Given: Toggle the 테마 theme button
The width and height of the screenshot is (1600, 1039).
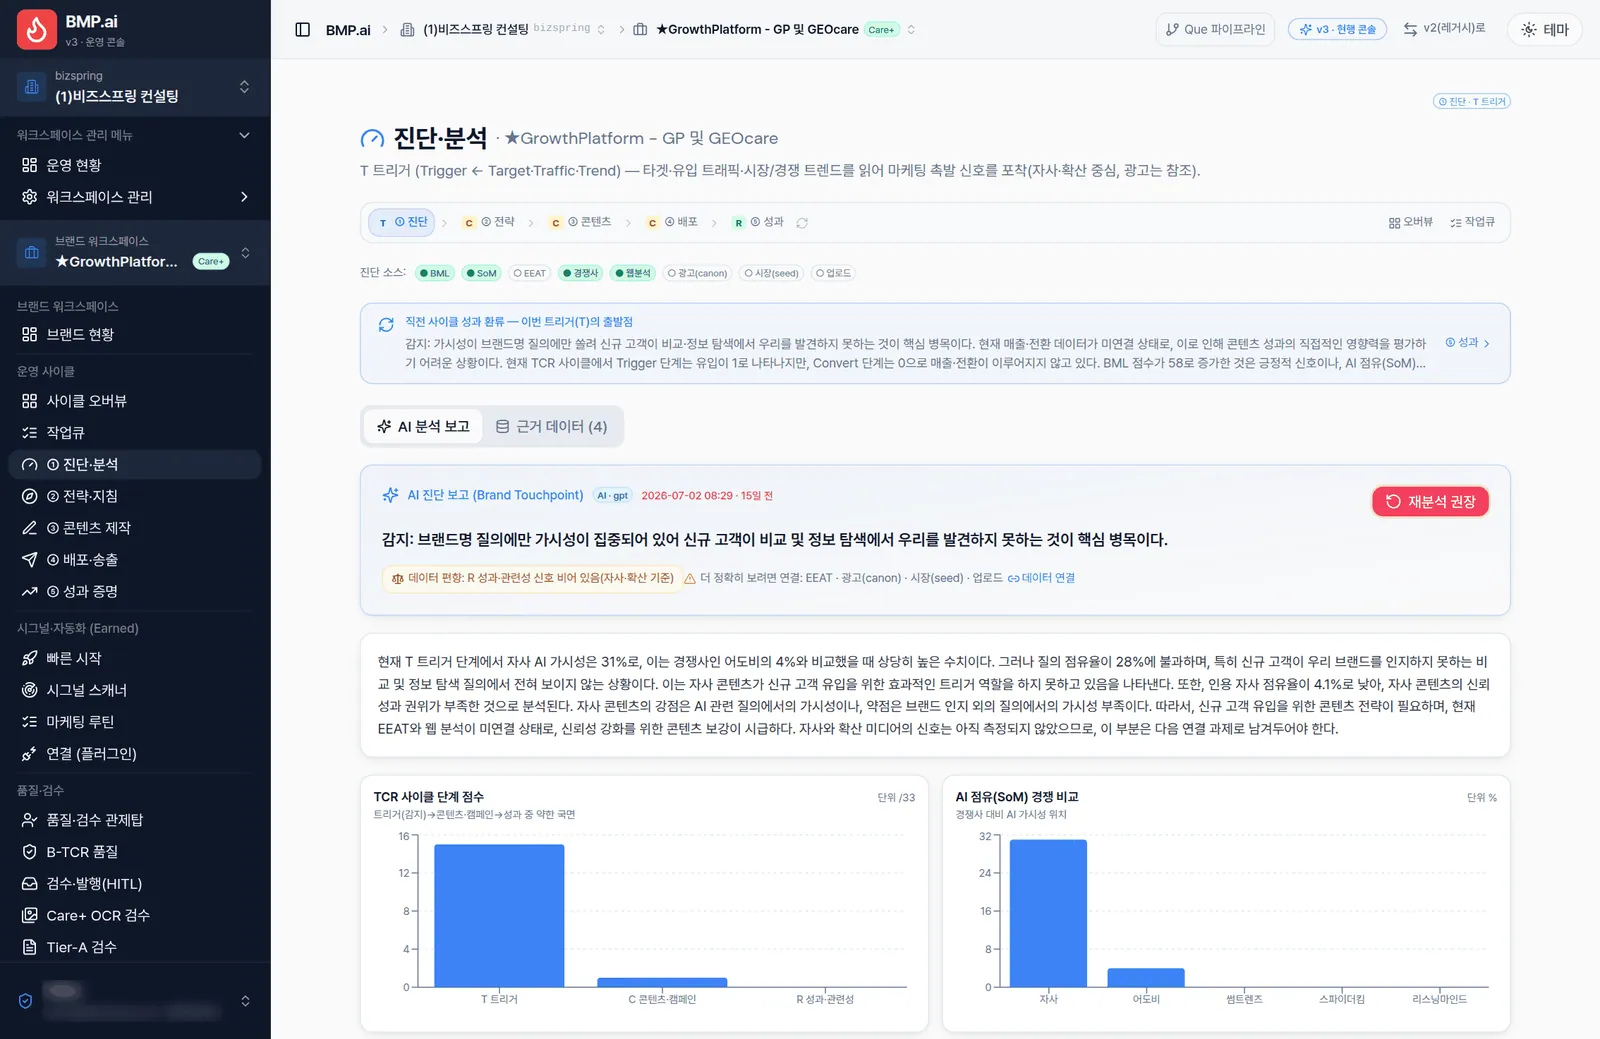Looking at the screenshot, I should tap(1545, 30).
